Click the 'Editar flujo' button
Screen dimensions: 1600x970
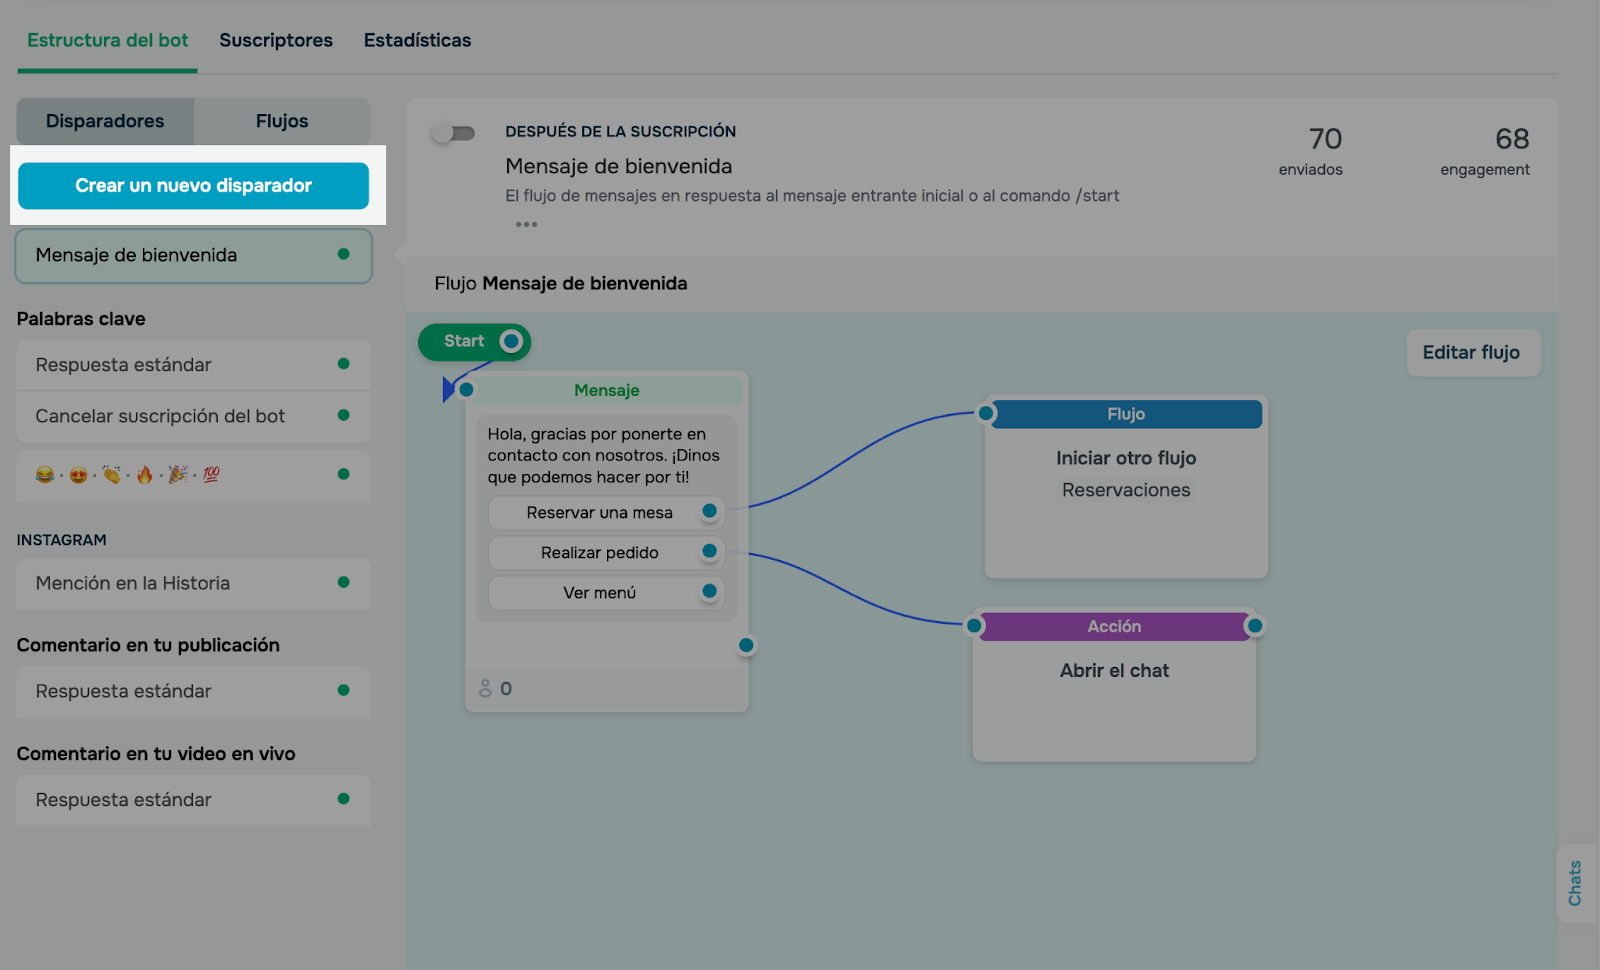coord(1471,352)
